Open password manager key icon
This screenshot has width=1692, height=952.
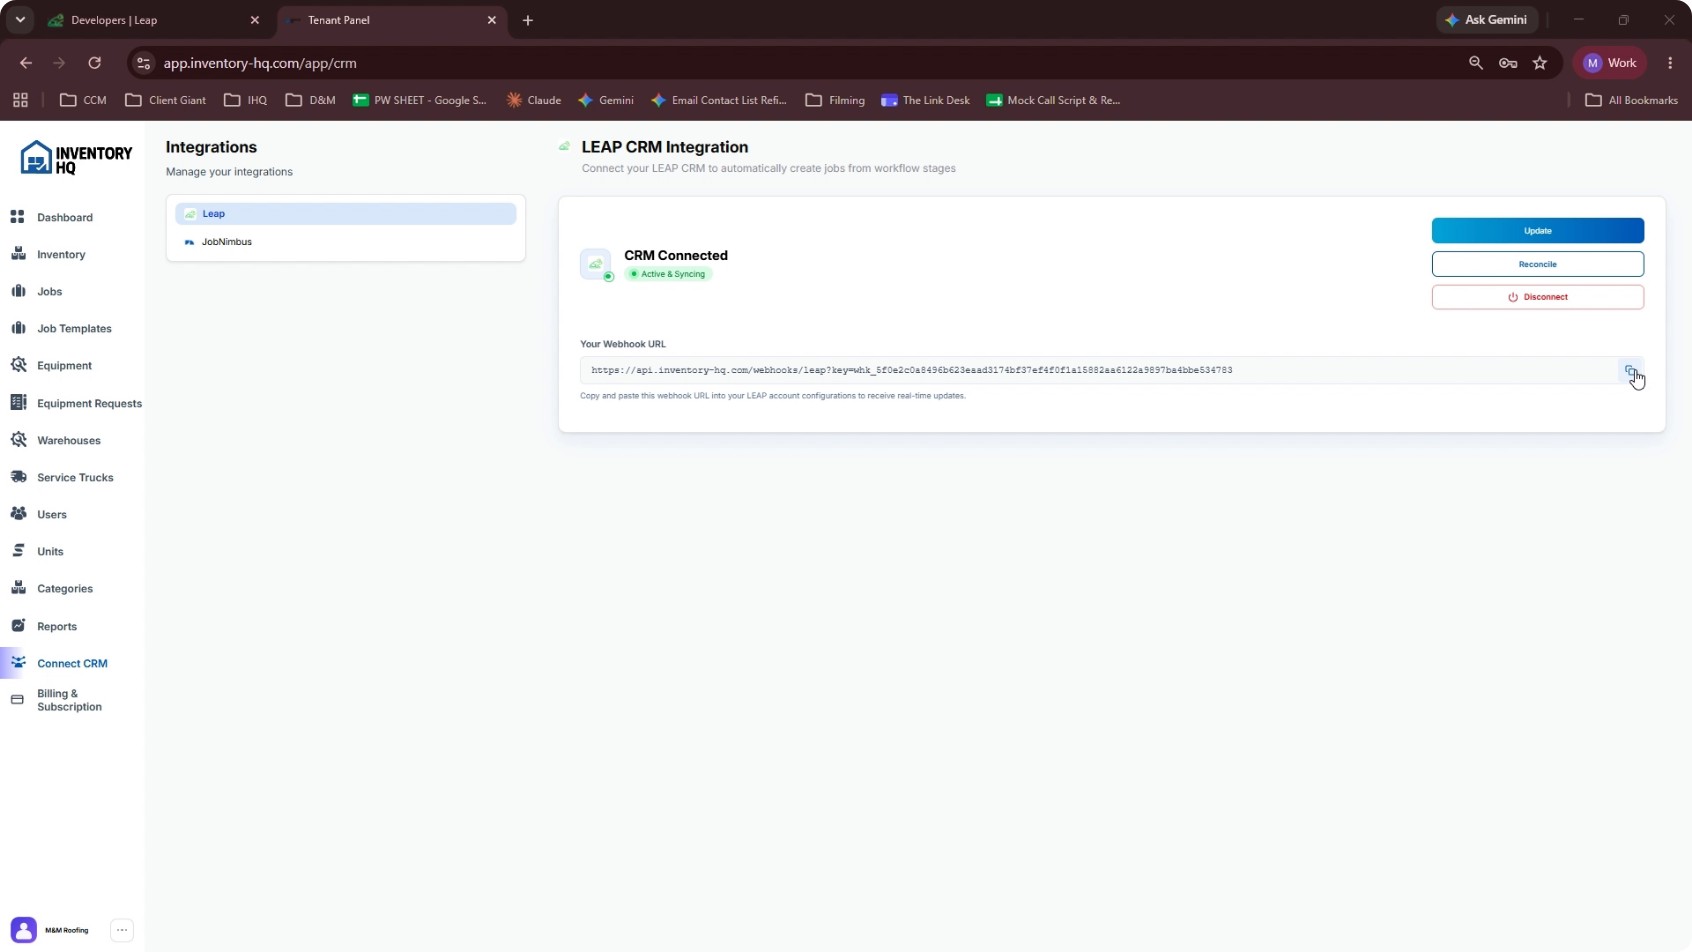tap(1508, 63)
